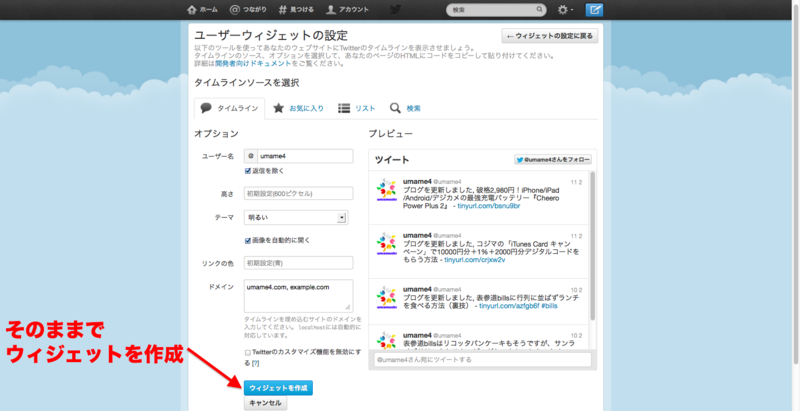
Task: Open the developer documentation (開発者向けドキュメント) link
Action: [x=253, y=64]
